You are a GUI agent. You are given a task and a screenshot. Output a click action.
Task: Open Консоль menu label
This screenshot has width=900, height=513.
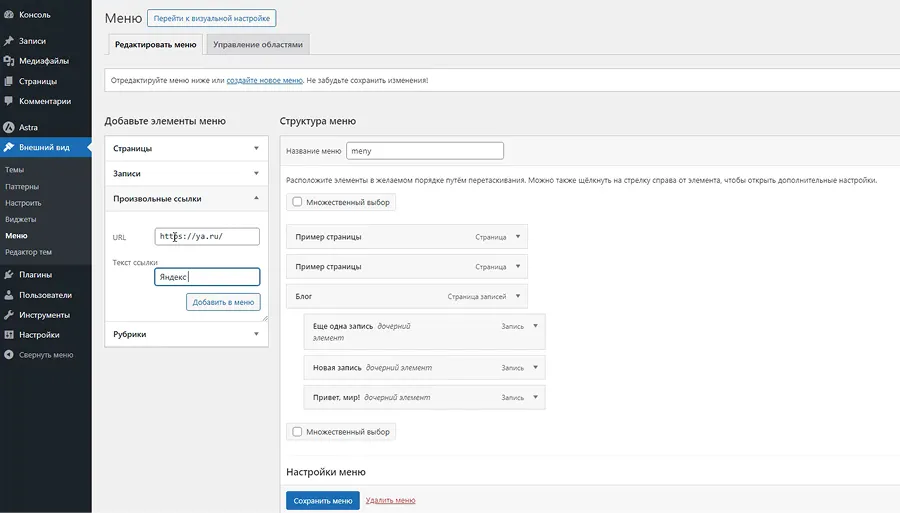[x=35, y=15]
